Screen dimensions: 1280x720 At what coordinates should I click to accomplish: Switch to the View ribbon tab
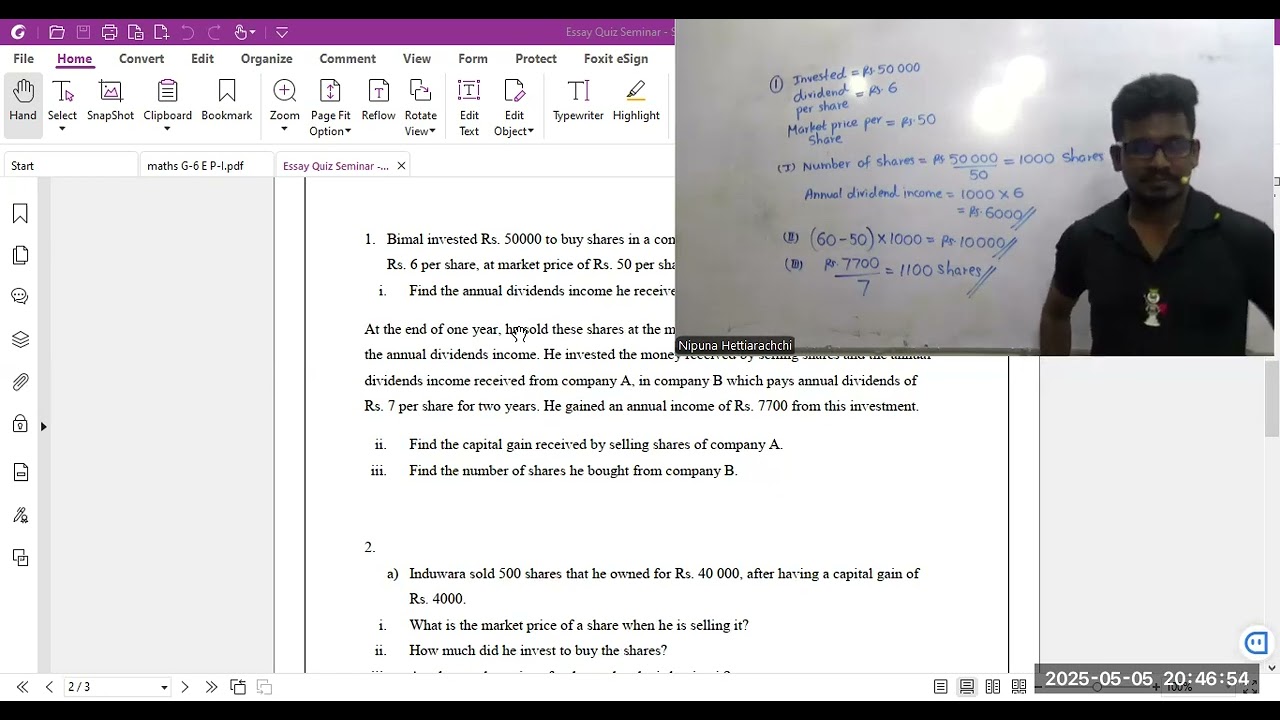pyautogui.click(x=417, y=59)
